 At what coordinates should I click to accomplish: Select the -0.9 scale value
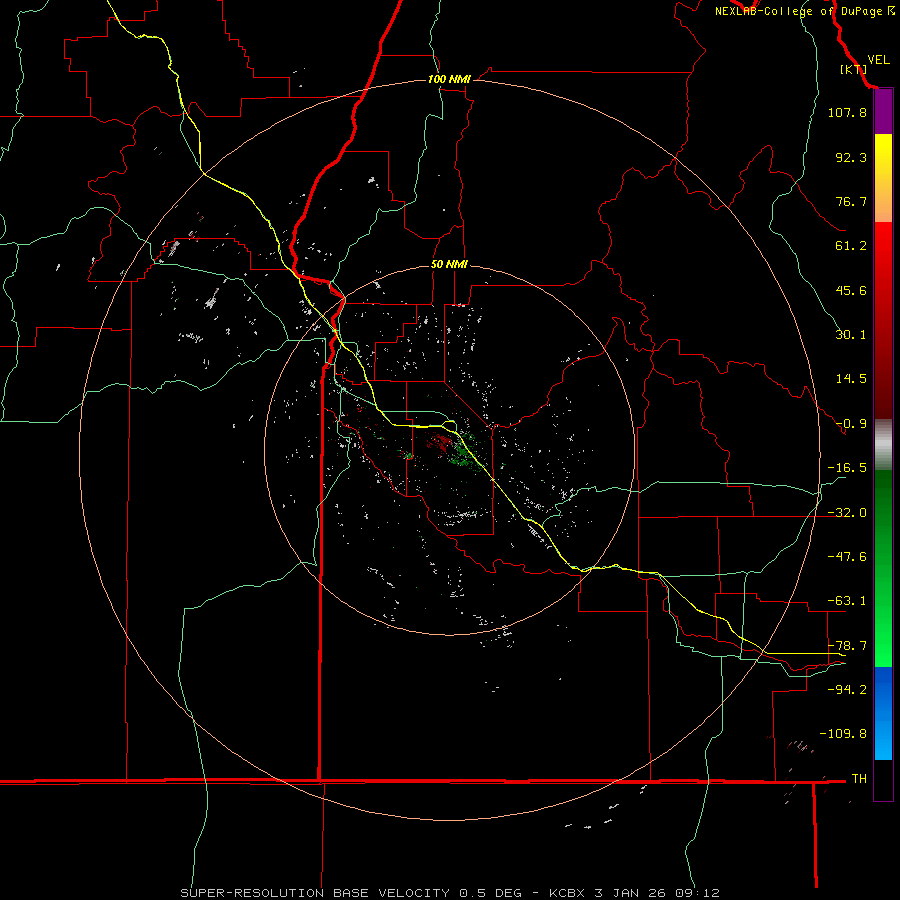point(851,424)
